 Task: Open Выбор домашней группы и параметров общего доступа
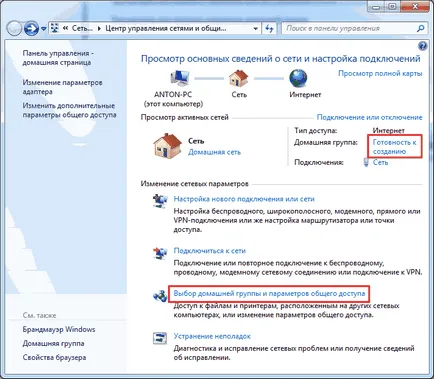click(x=269, y=294)
